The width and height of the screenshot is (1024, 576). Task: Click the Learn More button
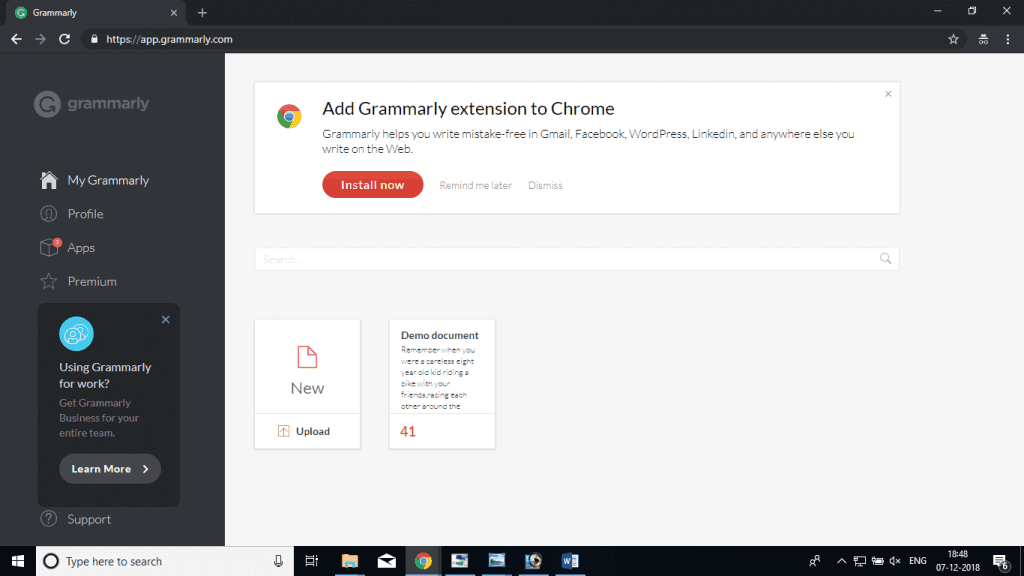[x=109, y=469]
